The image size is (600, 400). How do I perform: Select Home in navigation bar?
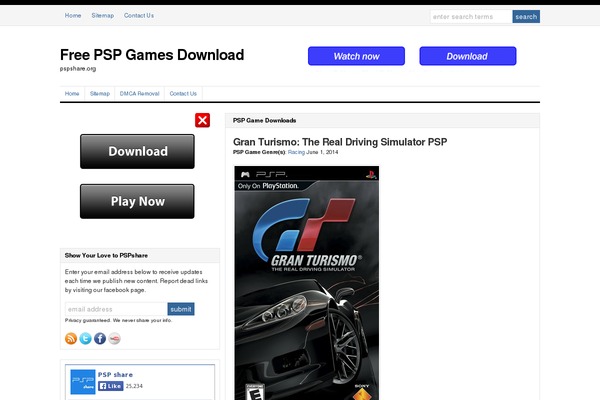pos(72,93)
